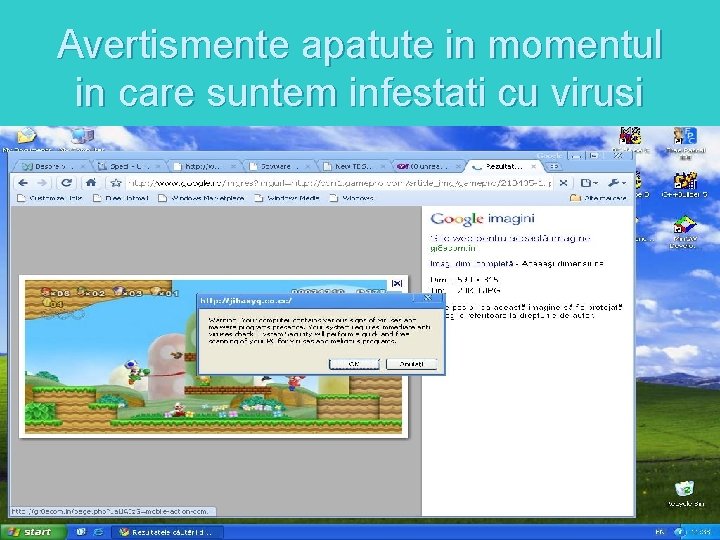The width and height of the screenshot is (720, 540).
Task: Close the Mario image preview frame
Action: click(x=397, y=283)
